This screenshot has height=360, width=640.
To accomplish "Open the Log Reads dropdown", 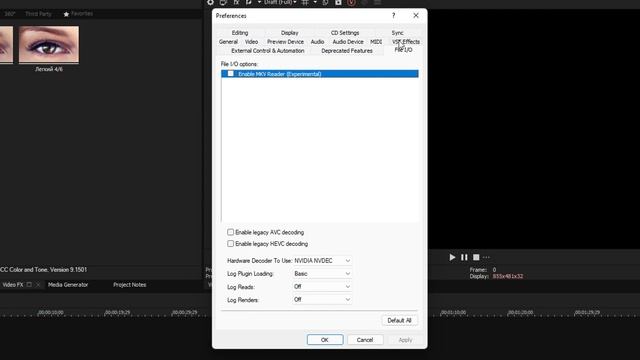I will [x=322, y=287].
